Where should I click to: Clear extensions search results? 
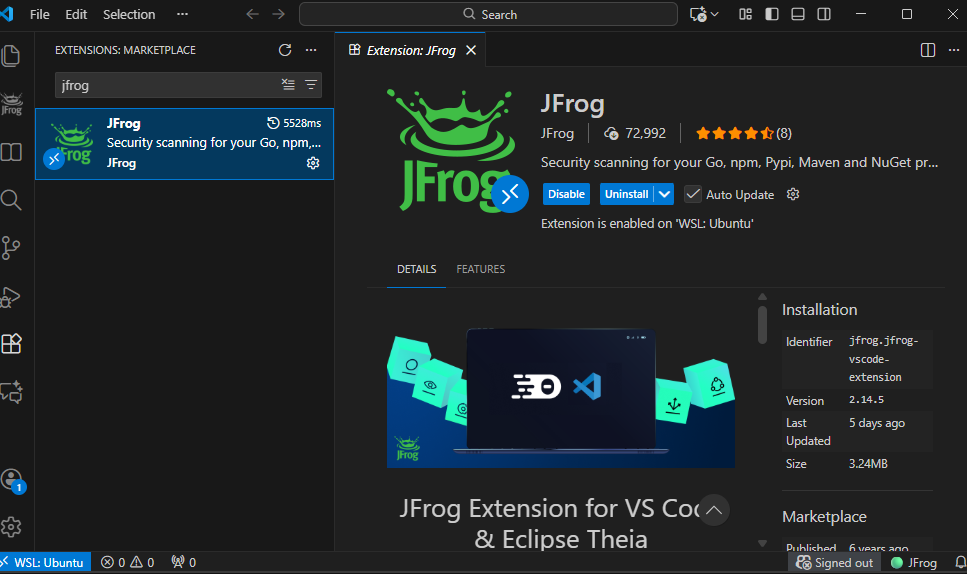coord(288,84)
